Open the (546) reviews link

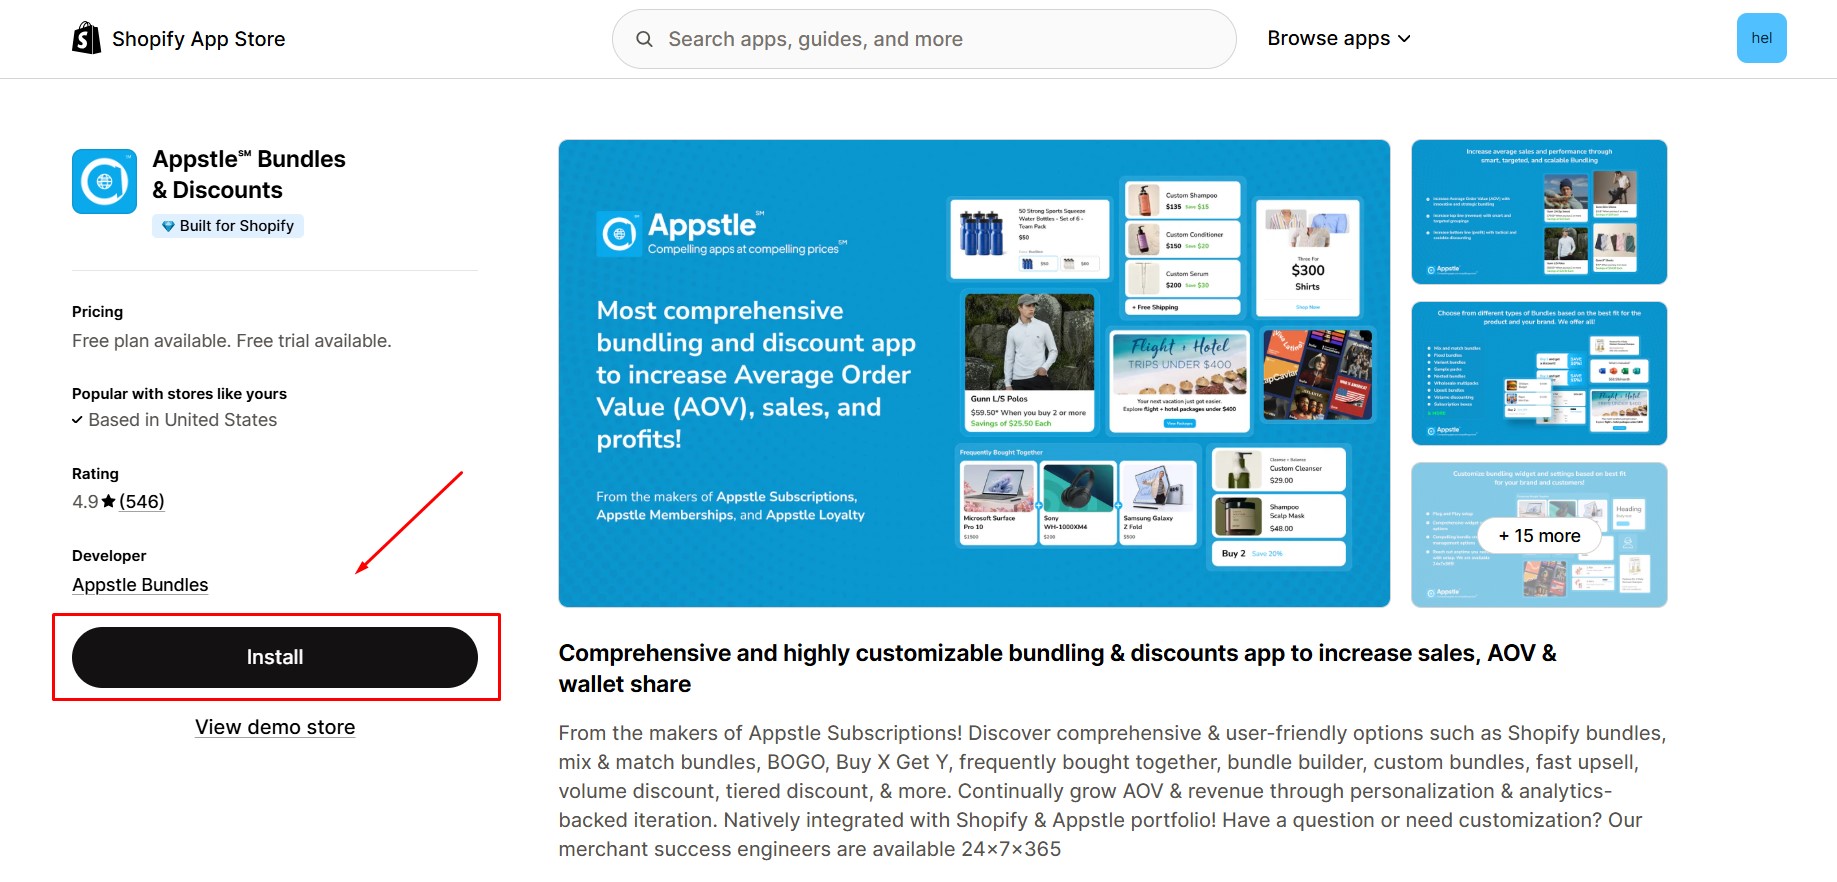142,501
